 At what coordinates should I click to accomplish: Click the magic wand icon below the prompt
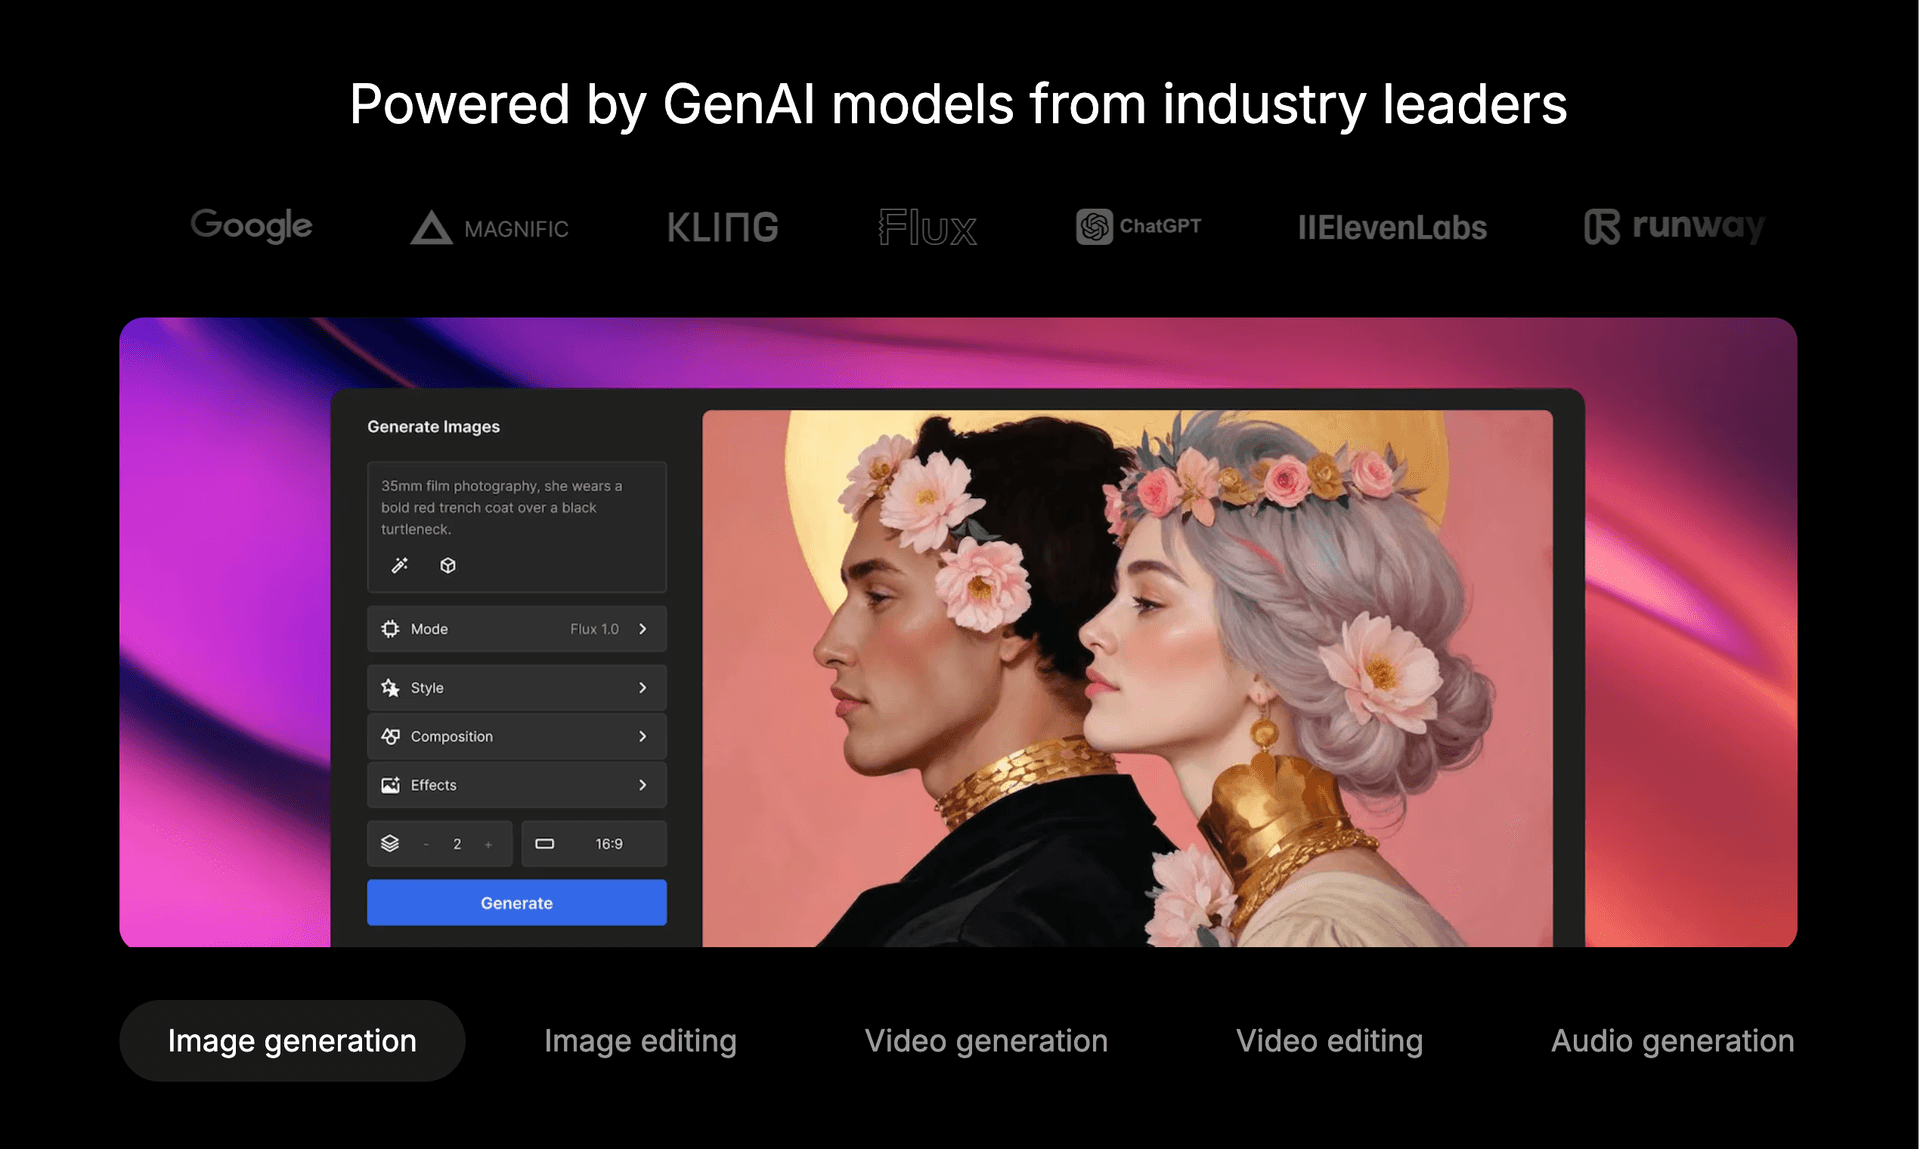click(x=400, y=565)
